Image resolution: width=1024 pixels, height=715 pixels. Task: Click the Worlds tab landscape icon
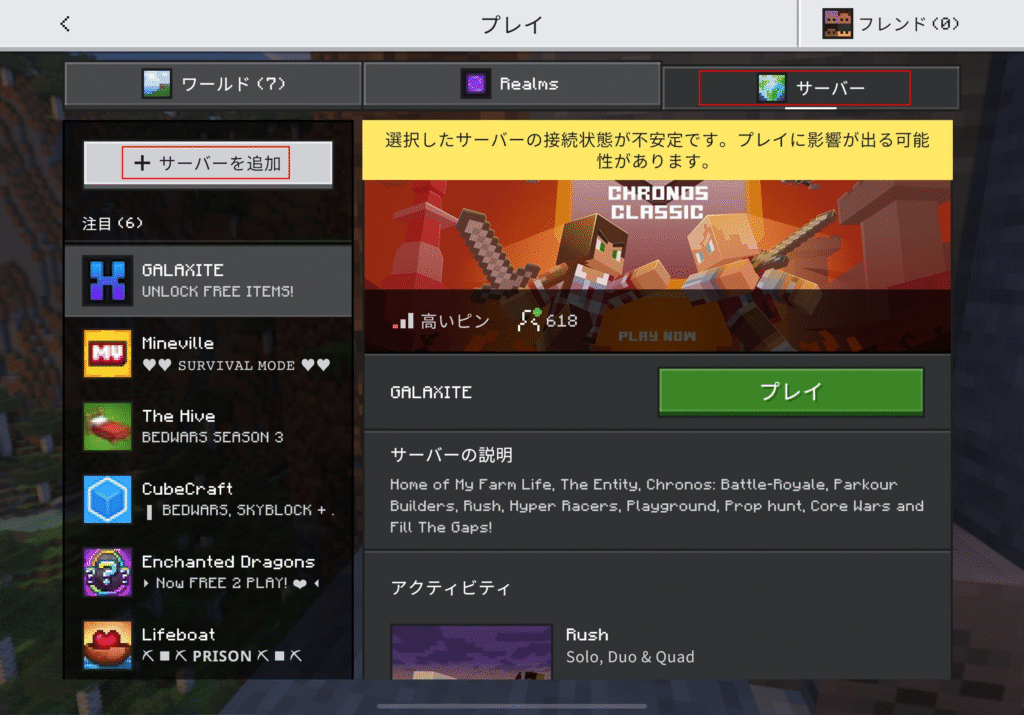[157, 84]
